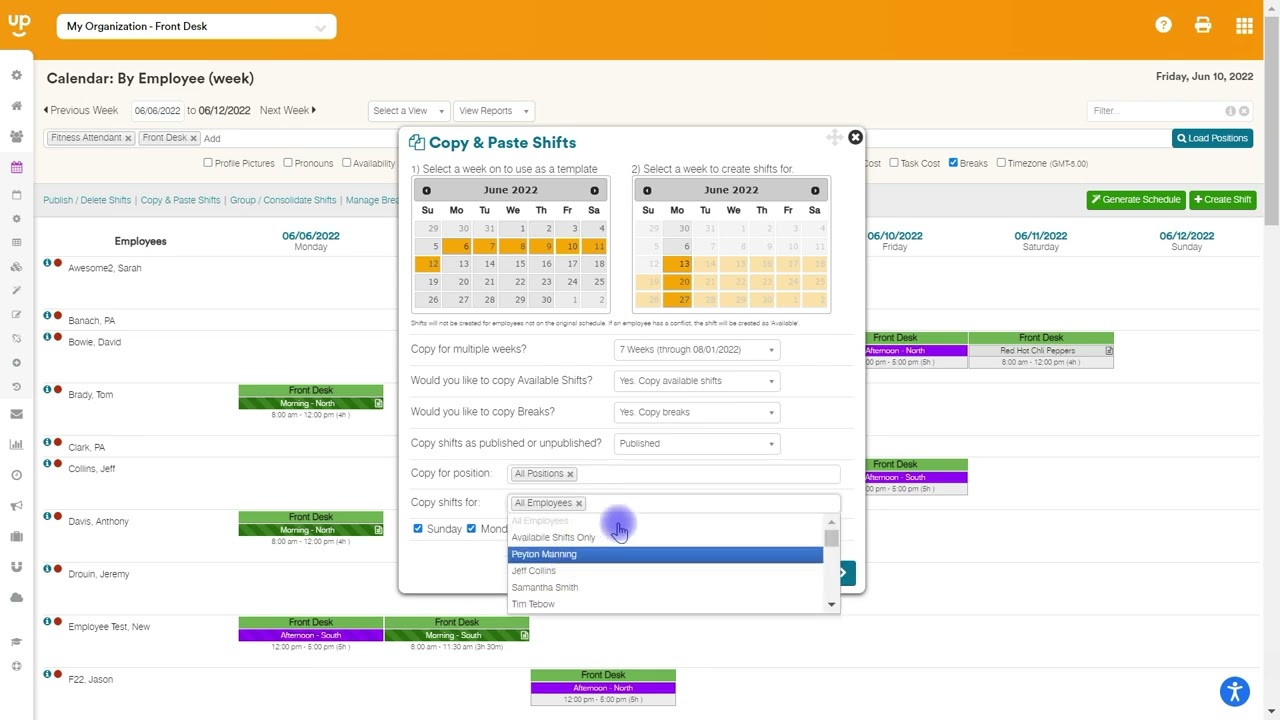Open the Employees people icon in the sidebar
This screenshot has width=1280, height=720.
[16, 137]
